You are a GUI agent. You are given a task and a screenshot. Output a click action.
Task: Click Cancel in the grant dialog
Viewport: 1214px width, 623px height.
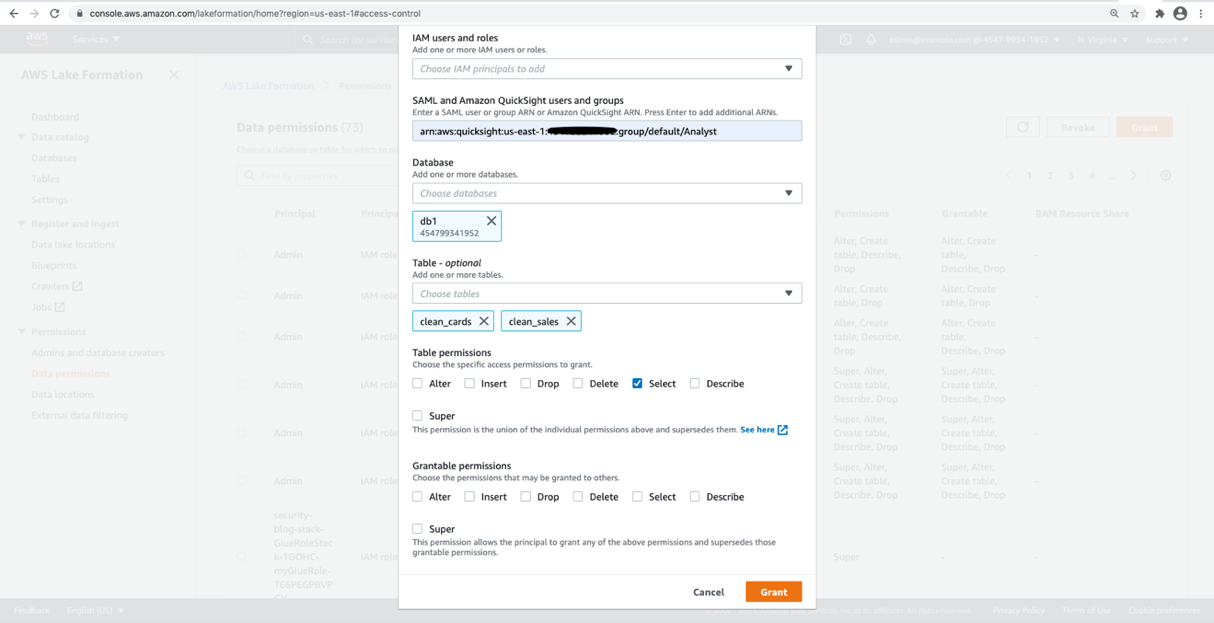(x=708, y=592)
